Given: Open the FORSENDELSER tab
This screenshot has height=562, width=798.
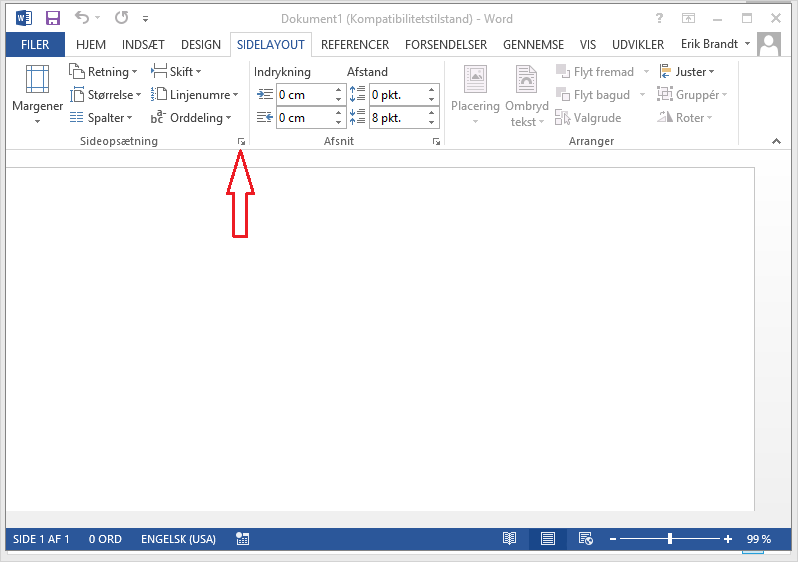Looking at the screenshot, I should point(446,45).
